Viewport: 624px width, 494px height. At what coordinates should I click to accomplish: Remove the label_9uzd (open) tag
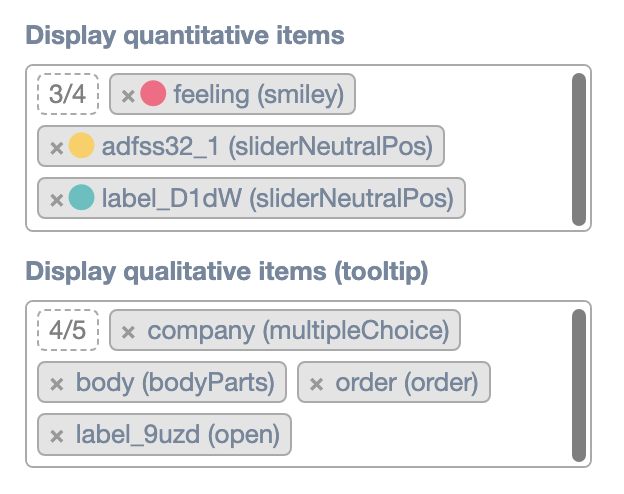[57, 435]
